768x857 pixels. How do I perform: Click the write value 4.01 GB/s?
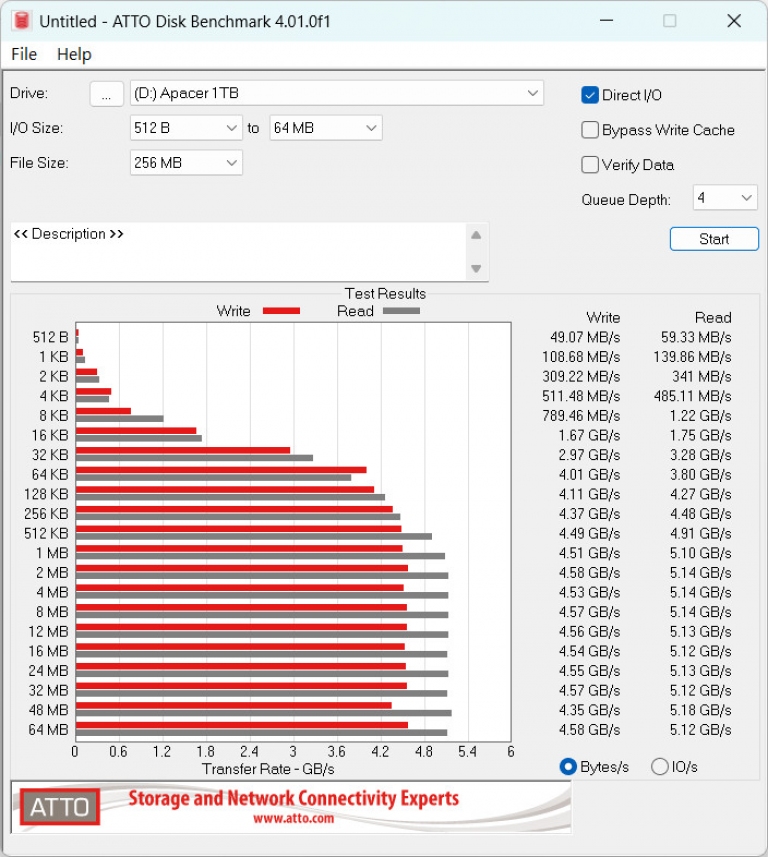[589, 474]
